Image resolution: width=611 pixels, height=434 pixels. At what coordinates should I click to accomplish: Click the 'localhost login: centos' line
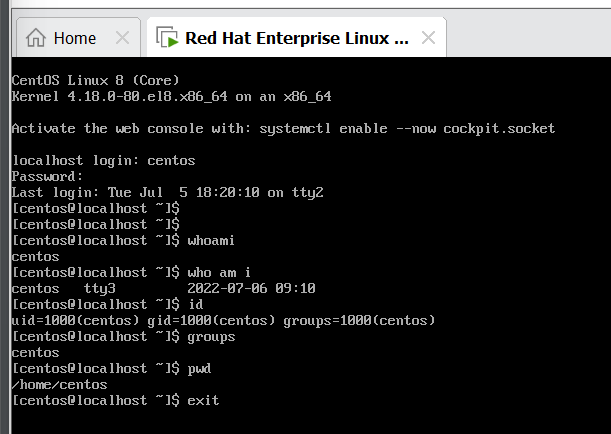tap(104, 161)
